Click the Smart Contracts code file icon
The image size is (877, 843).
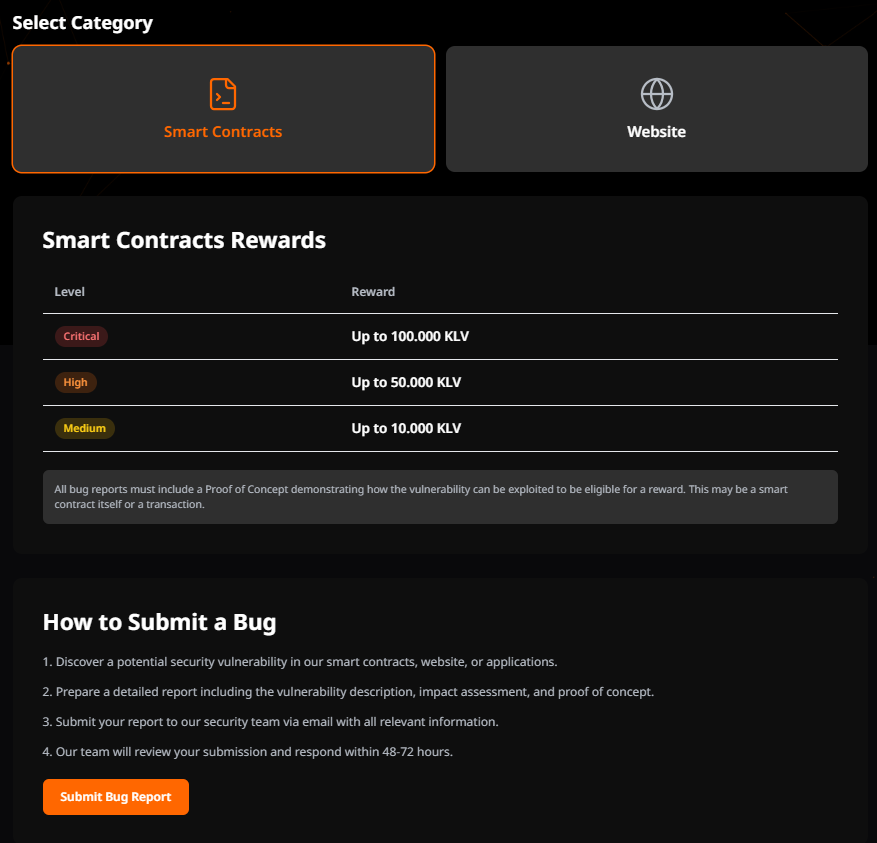[x=222, y=92]
